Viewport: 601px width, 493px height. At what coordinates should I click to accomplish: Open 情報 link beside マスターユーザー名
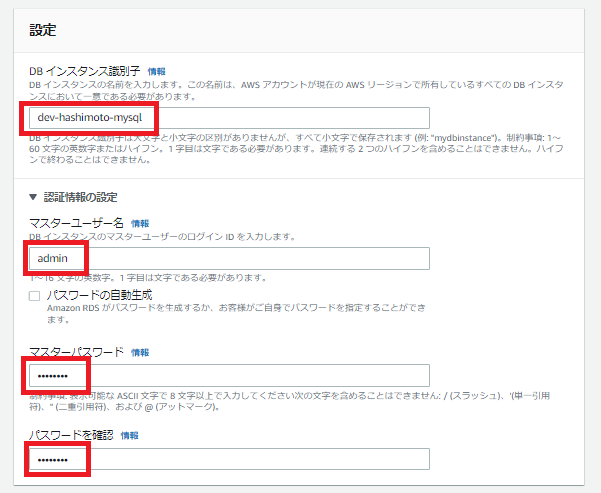click(140, 223)
